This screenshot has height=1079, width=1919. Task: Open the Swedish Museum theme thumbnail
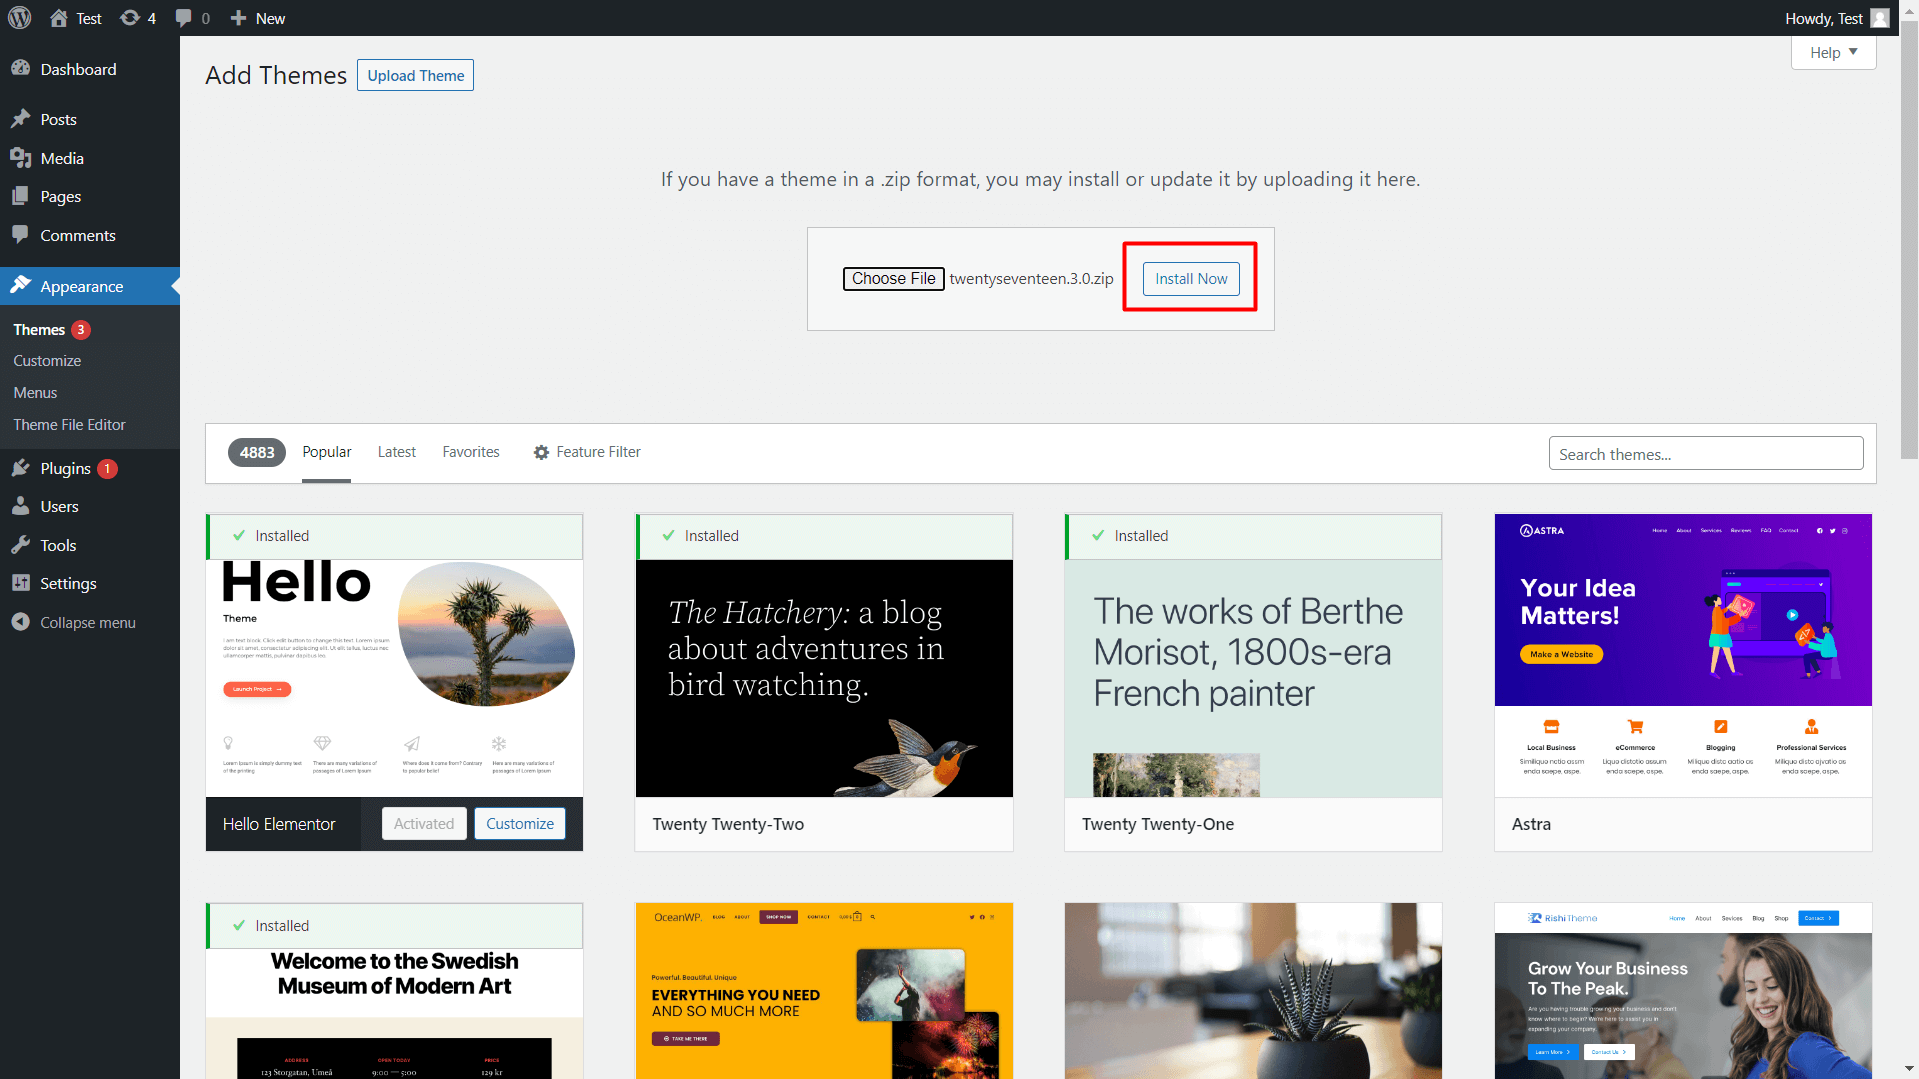(394, 1014)
